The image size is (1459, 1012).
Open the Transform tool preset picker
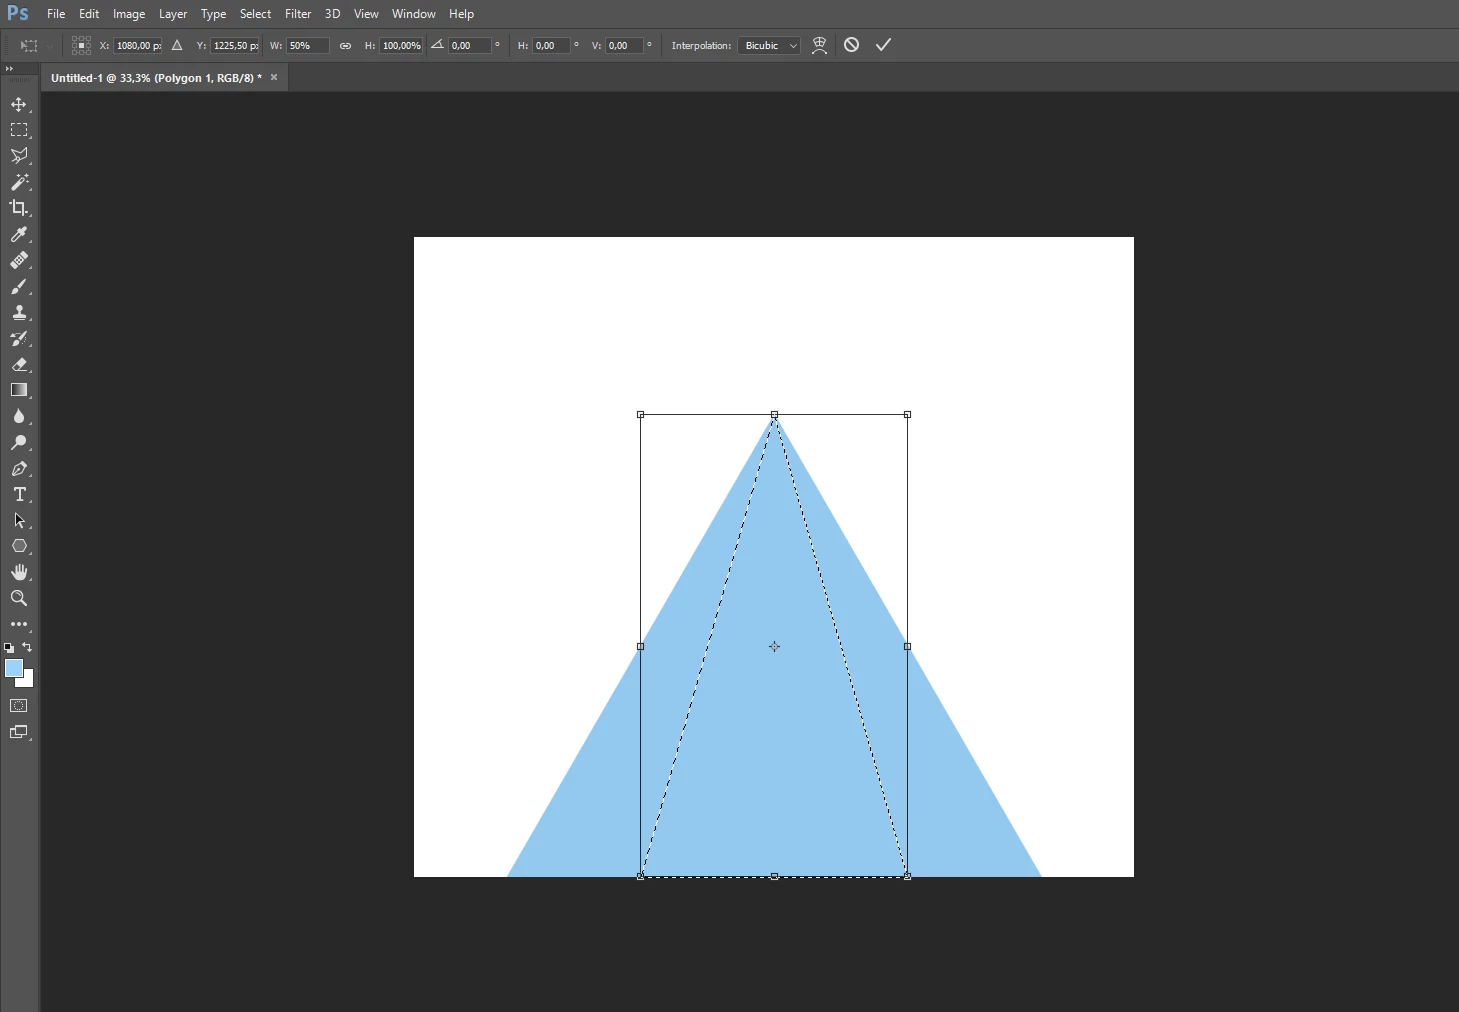pos(35,46)
